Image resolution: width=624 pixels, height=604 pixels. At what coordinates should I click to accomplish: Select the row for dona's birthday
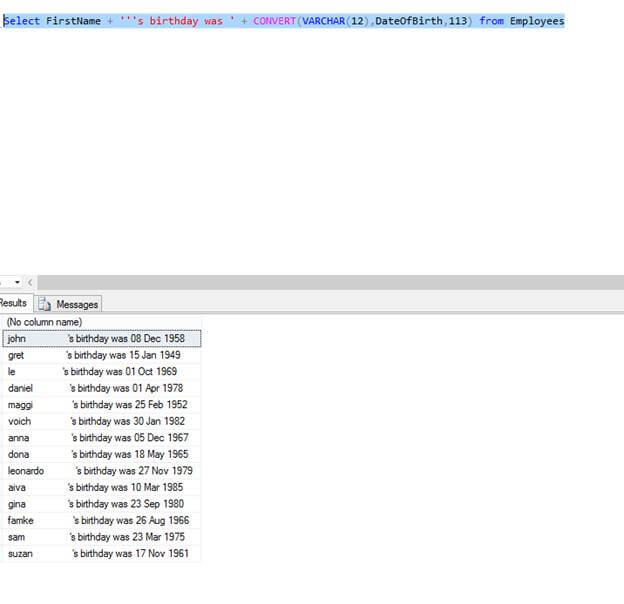coord(102,454)
